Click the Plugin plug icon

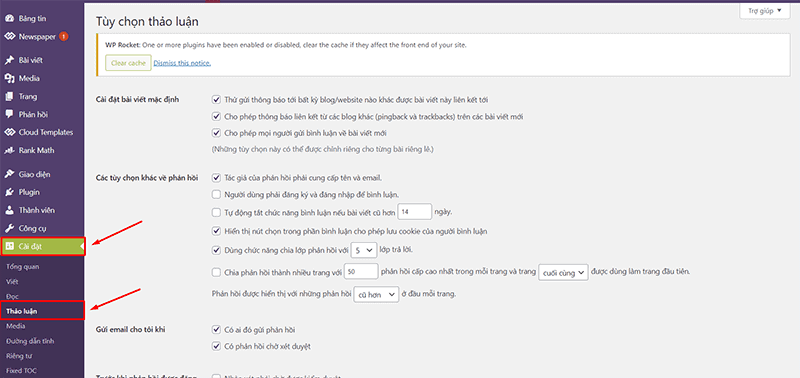click(x=9, y=192)
